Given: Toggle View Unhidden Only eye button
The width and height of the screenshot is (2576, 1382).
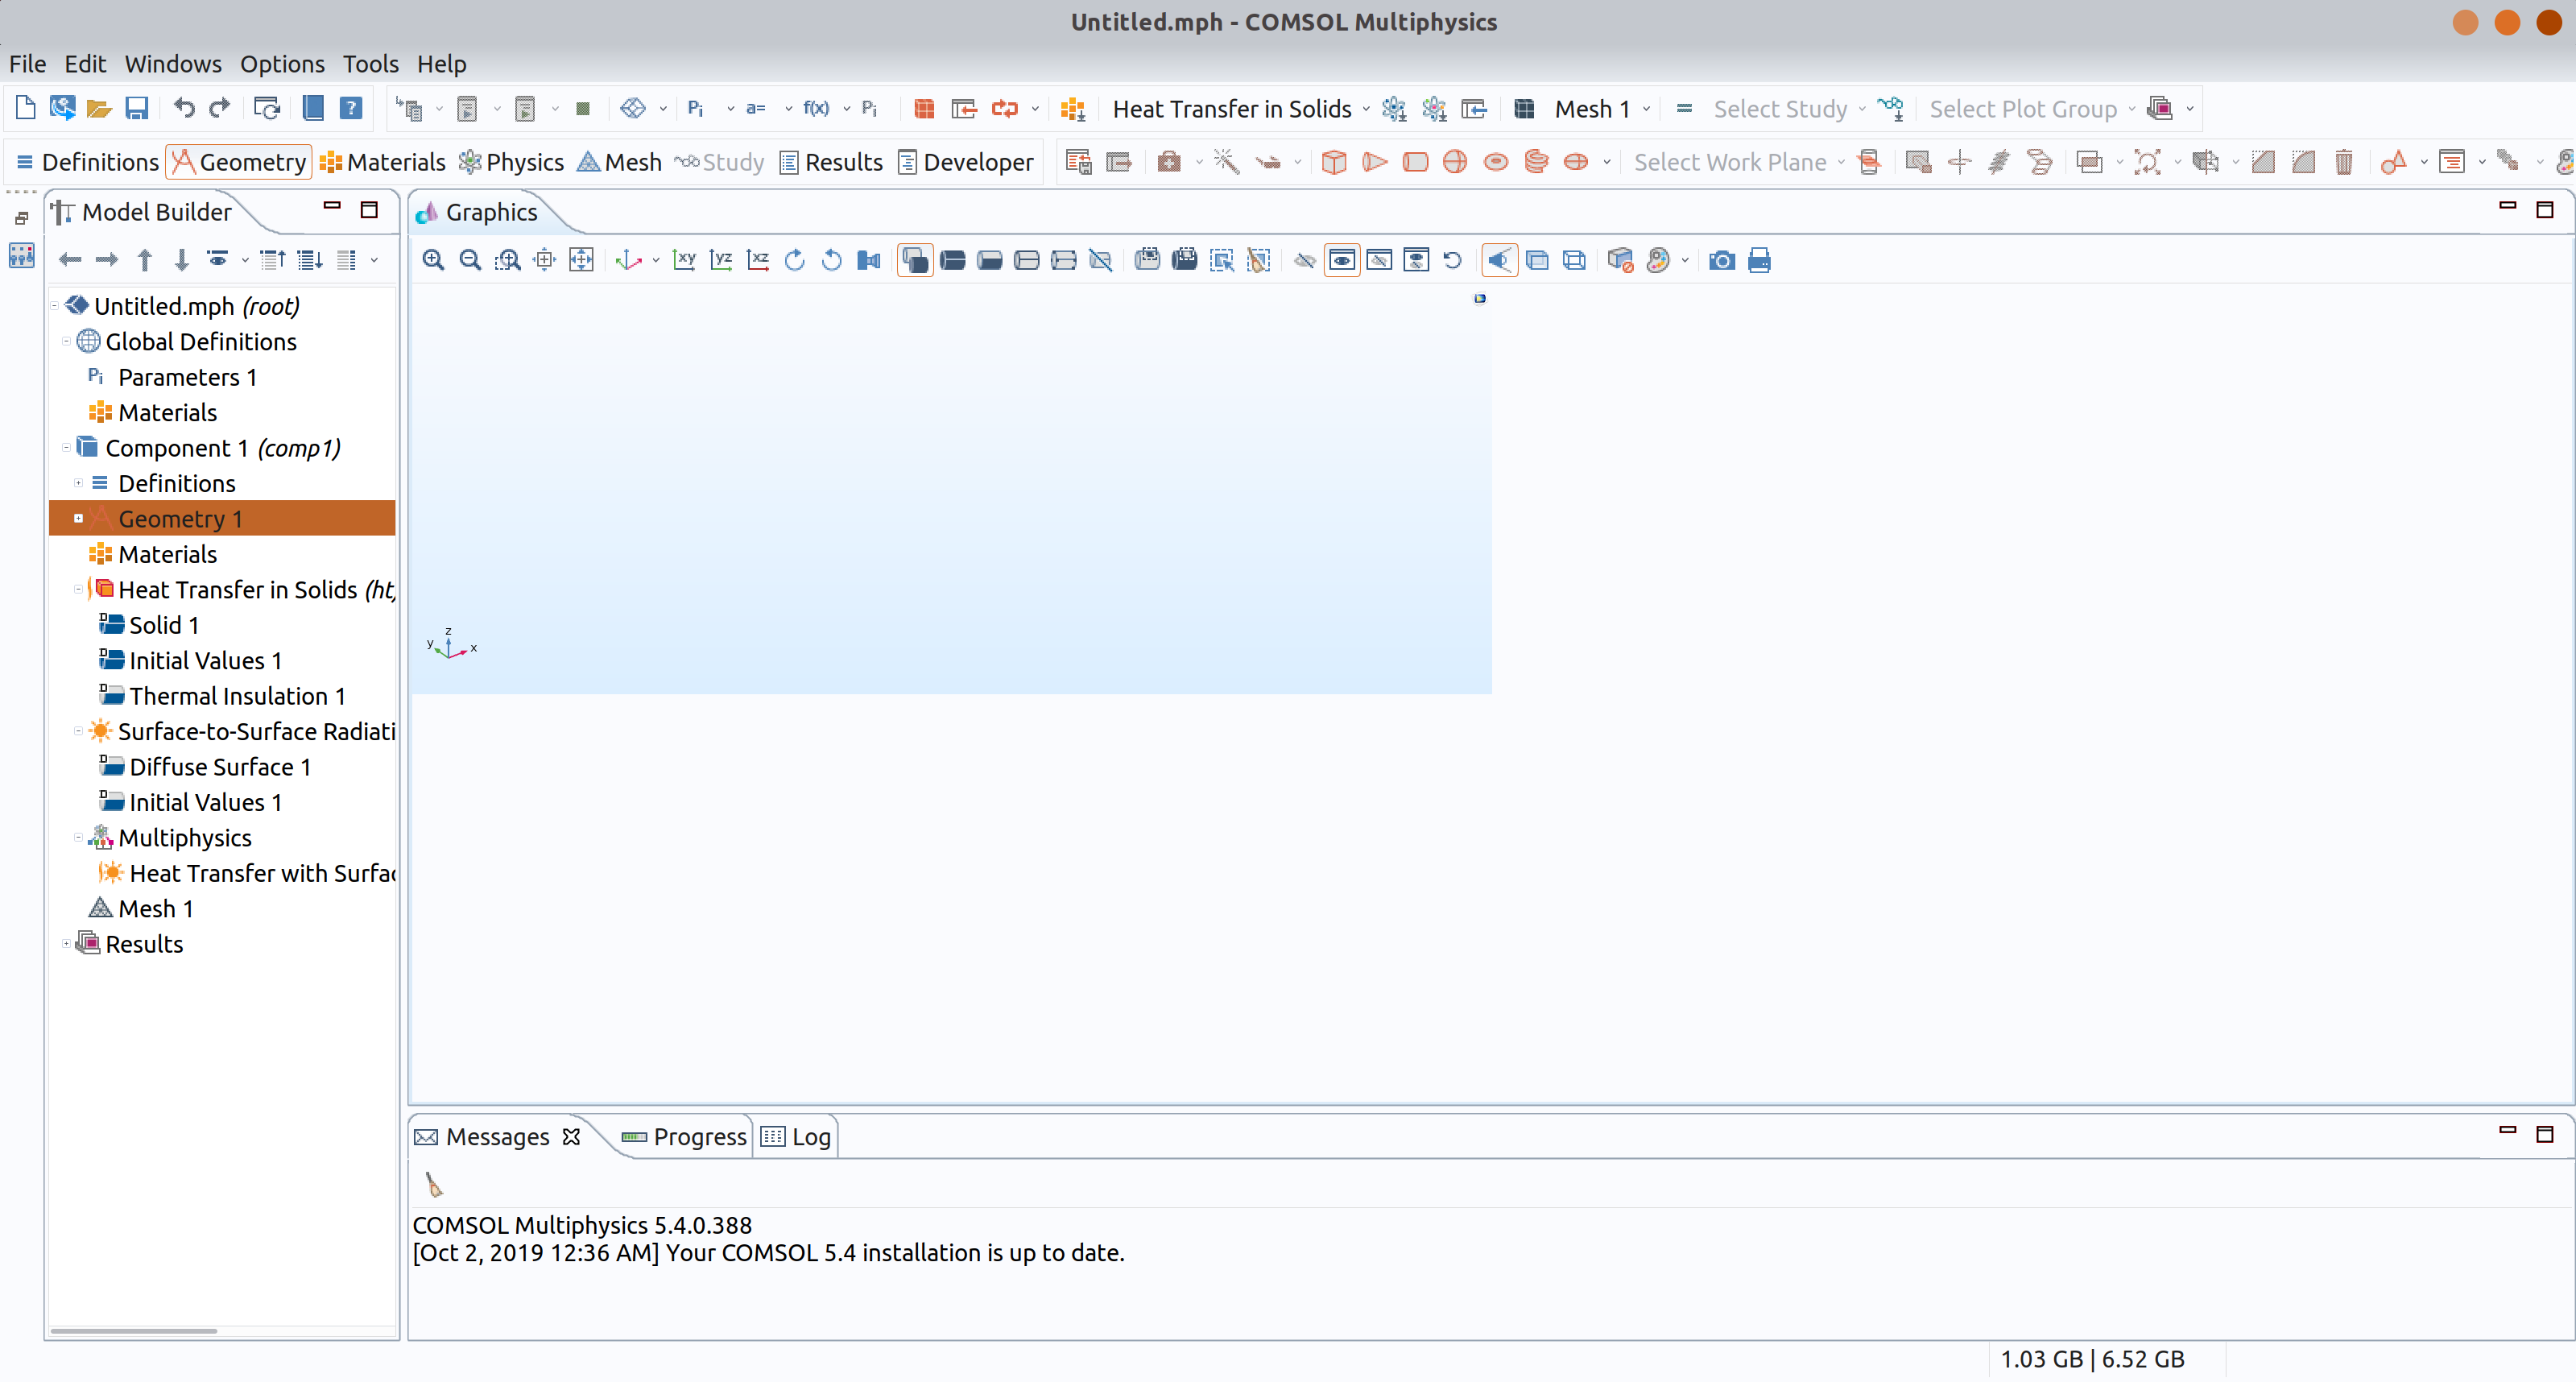Looking at the screenshot, I should (1342, 260).
